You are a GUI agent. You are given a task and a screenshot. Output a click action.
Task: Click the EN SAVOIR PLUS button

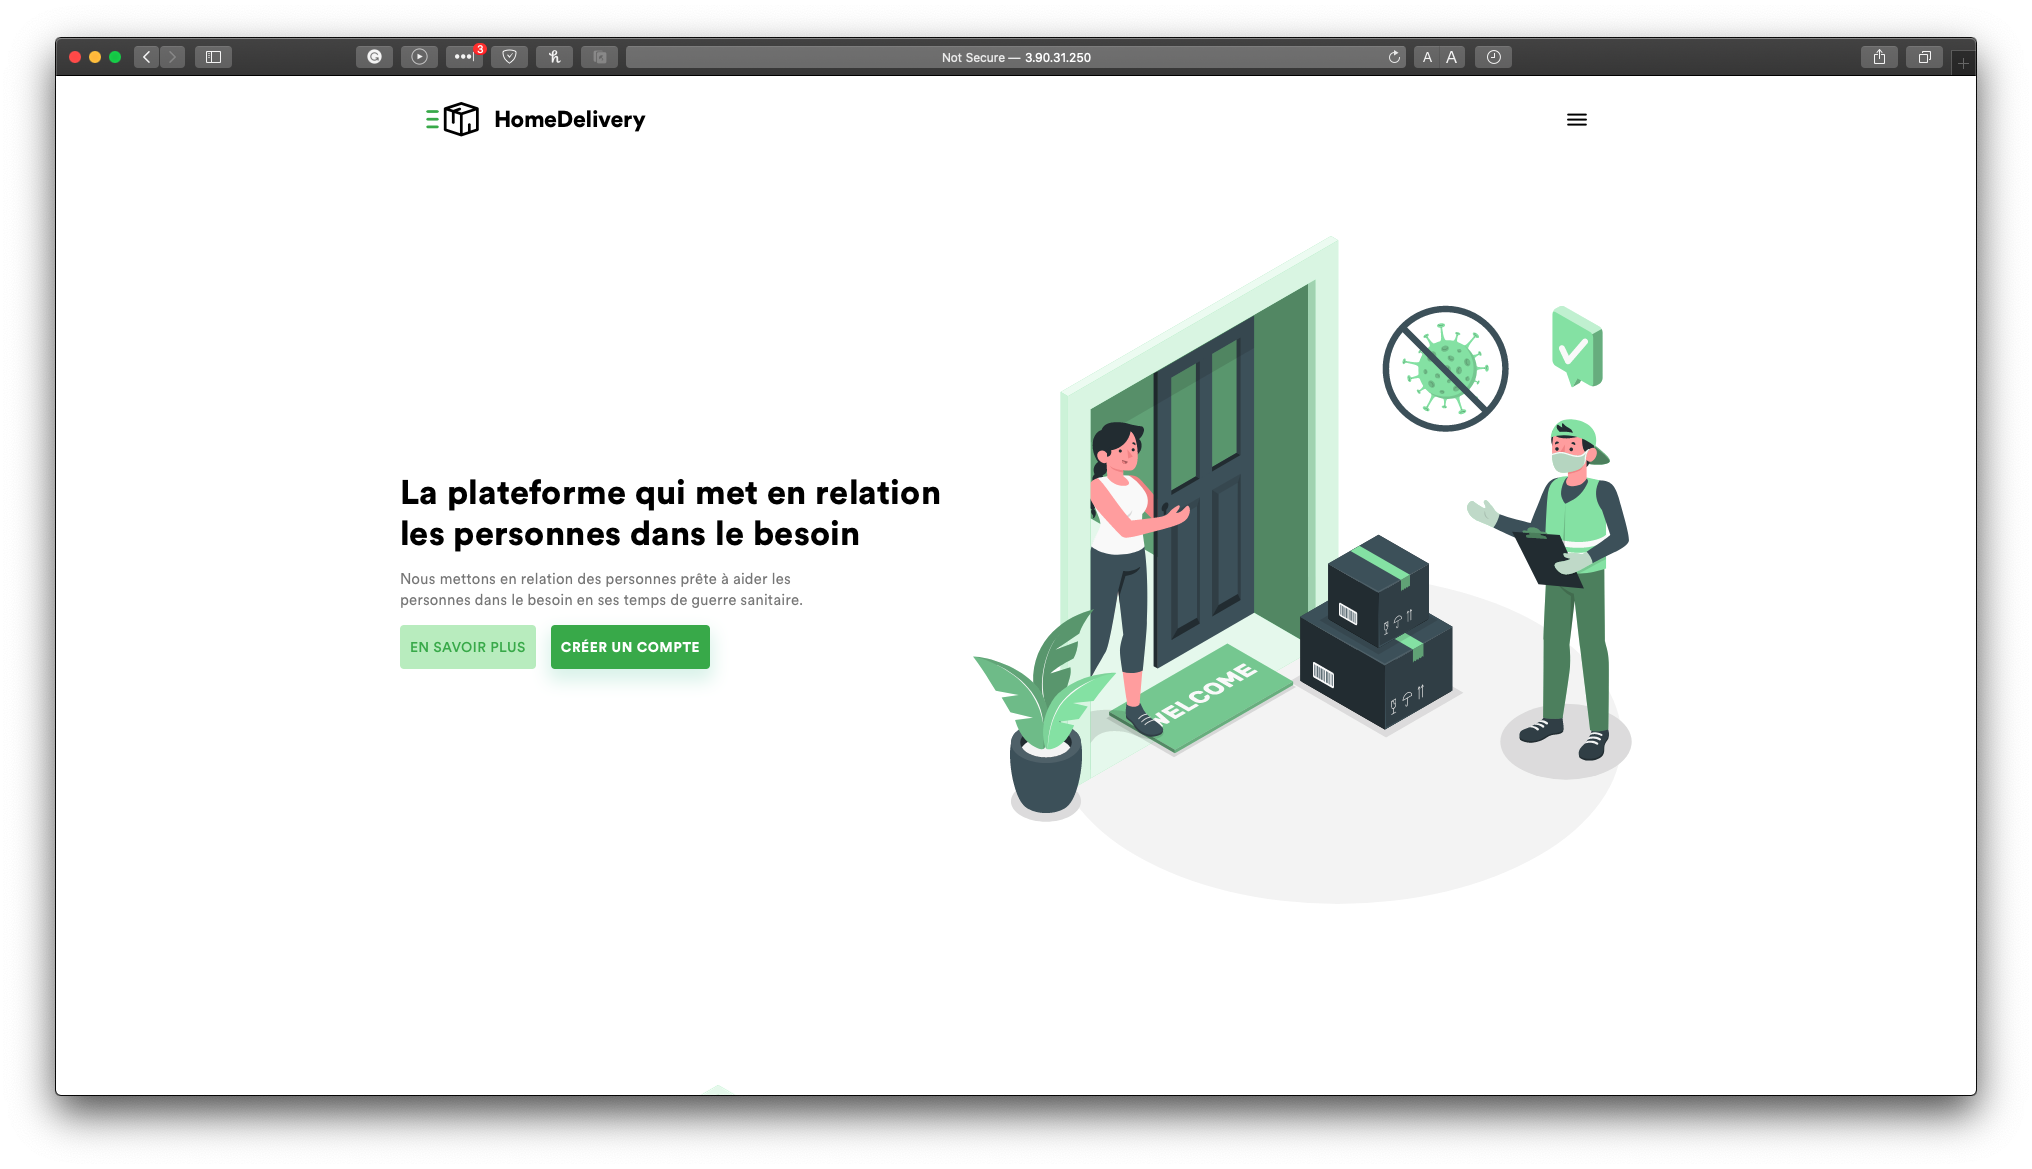point(467,647)
